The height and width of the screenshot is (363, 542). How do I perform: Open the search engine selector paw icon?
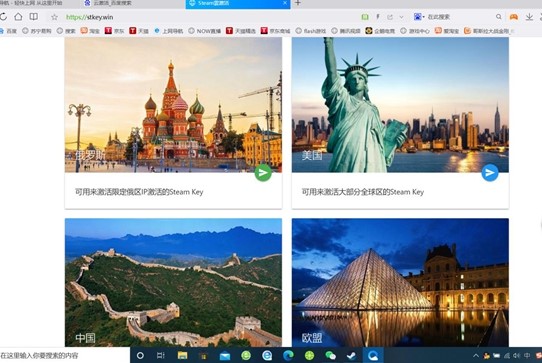coord(419,17)
